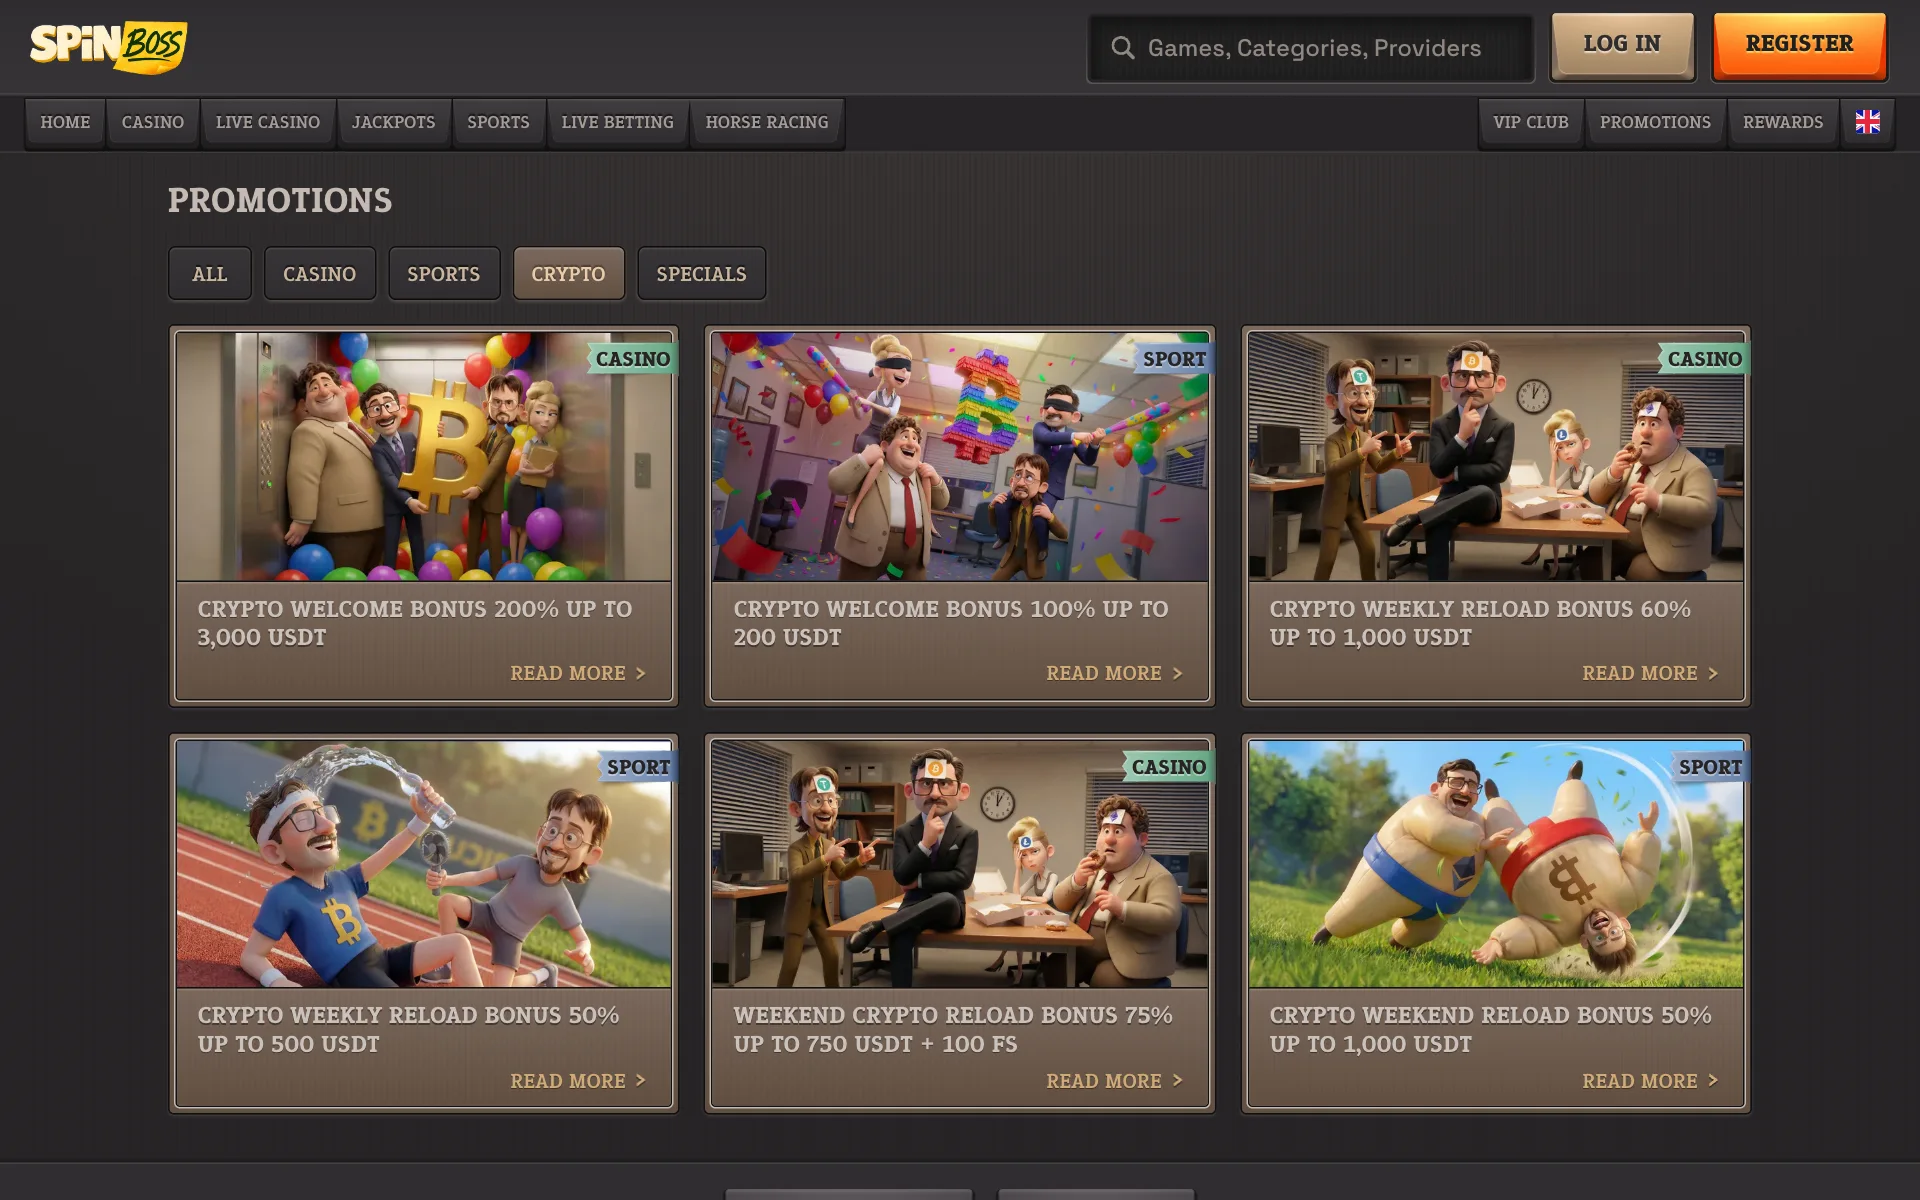The image size is (1920, 1200).
Task: Click the search magnifier icon
Action: pyautogui.click(x=1122, y=48)
